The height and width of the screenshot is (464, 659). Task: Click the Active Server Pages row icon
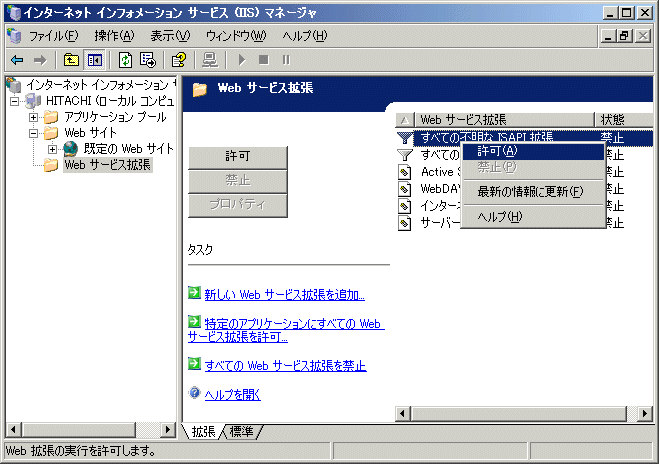(405, 172)
